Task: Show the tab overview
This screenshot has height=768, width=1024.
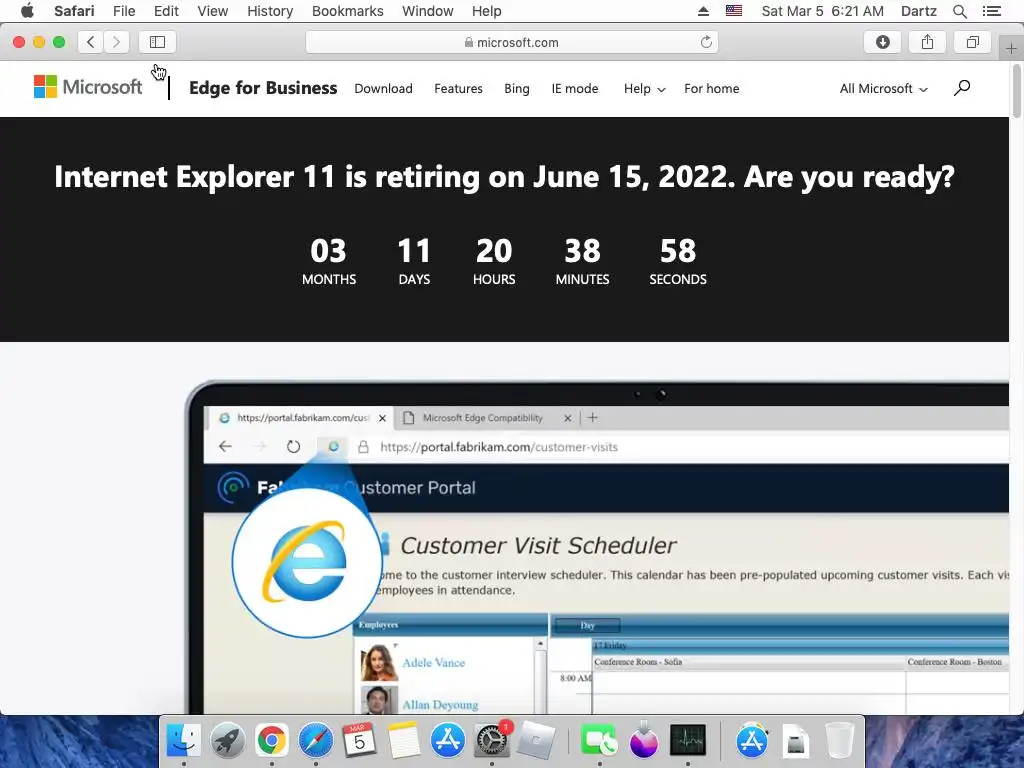Action: 972,42
